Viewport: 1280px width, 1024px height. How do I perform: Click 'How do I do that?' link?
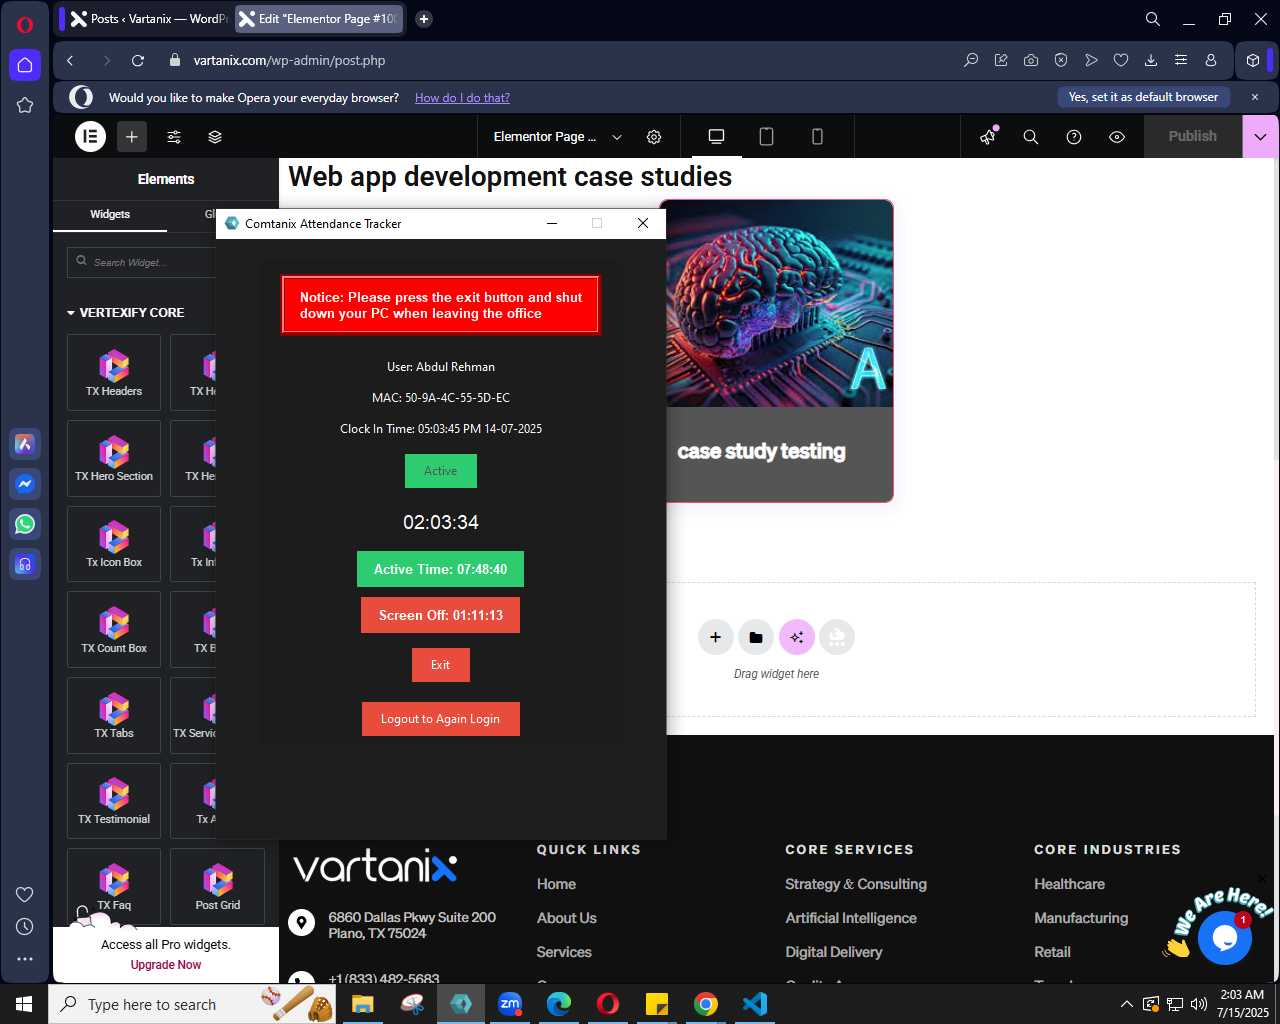(462, 98)
